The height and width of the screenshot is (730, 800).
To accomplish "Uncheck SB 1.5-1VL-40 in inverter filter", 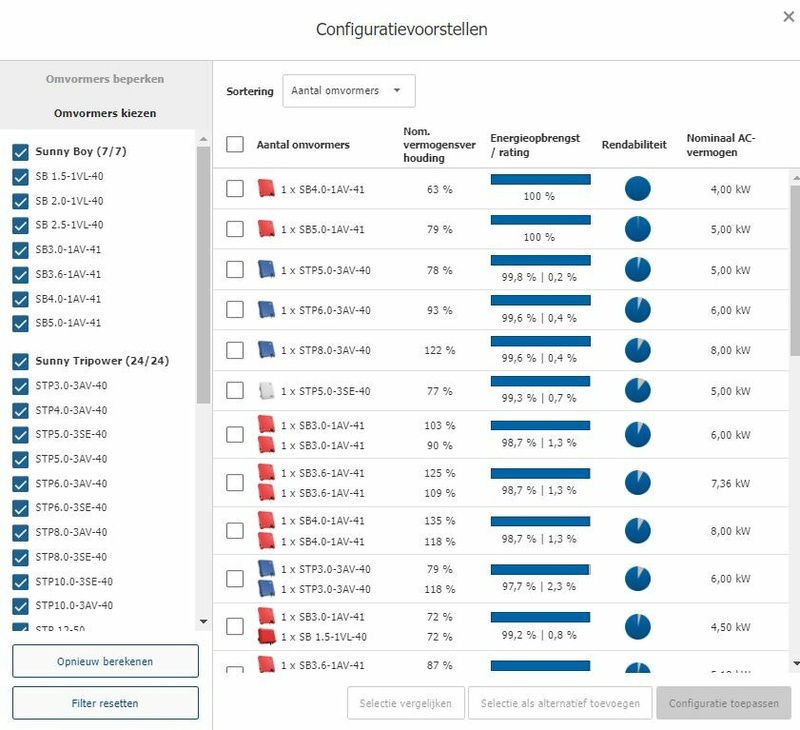I will (x=20, y=177).
